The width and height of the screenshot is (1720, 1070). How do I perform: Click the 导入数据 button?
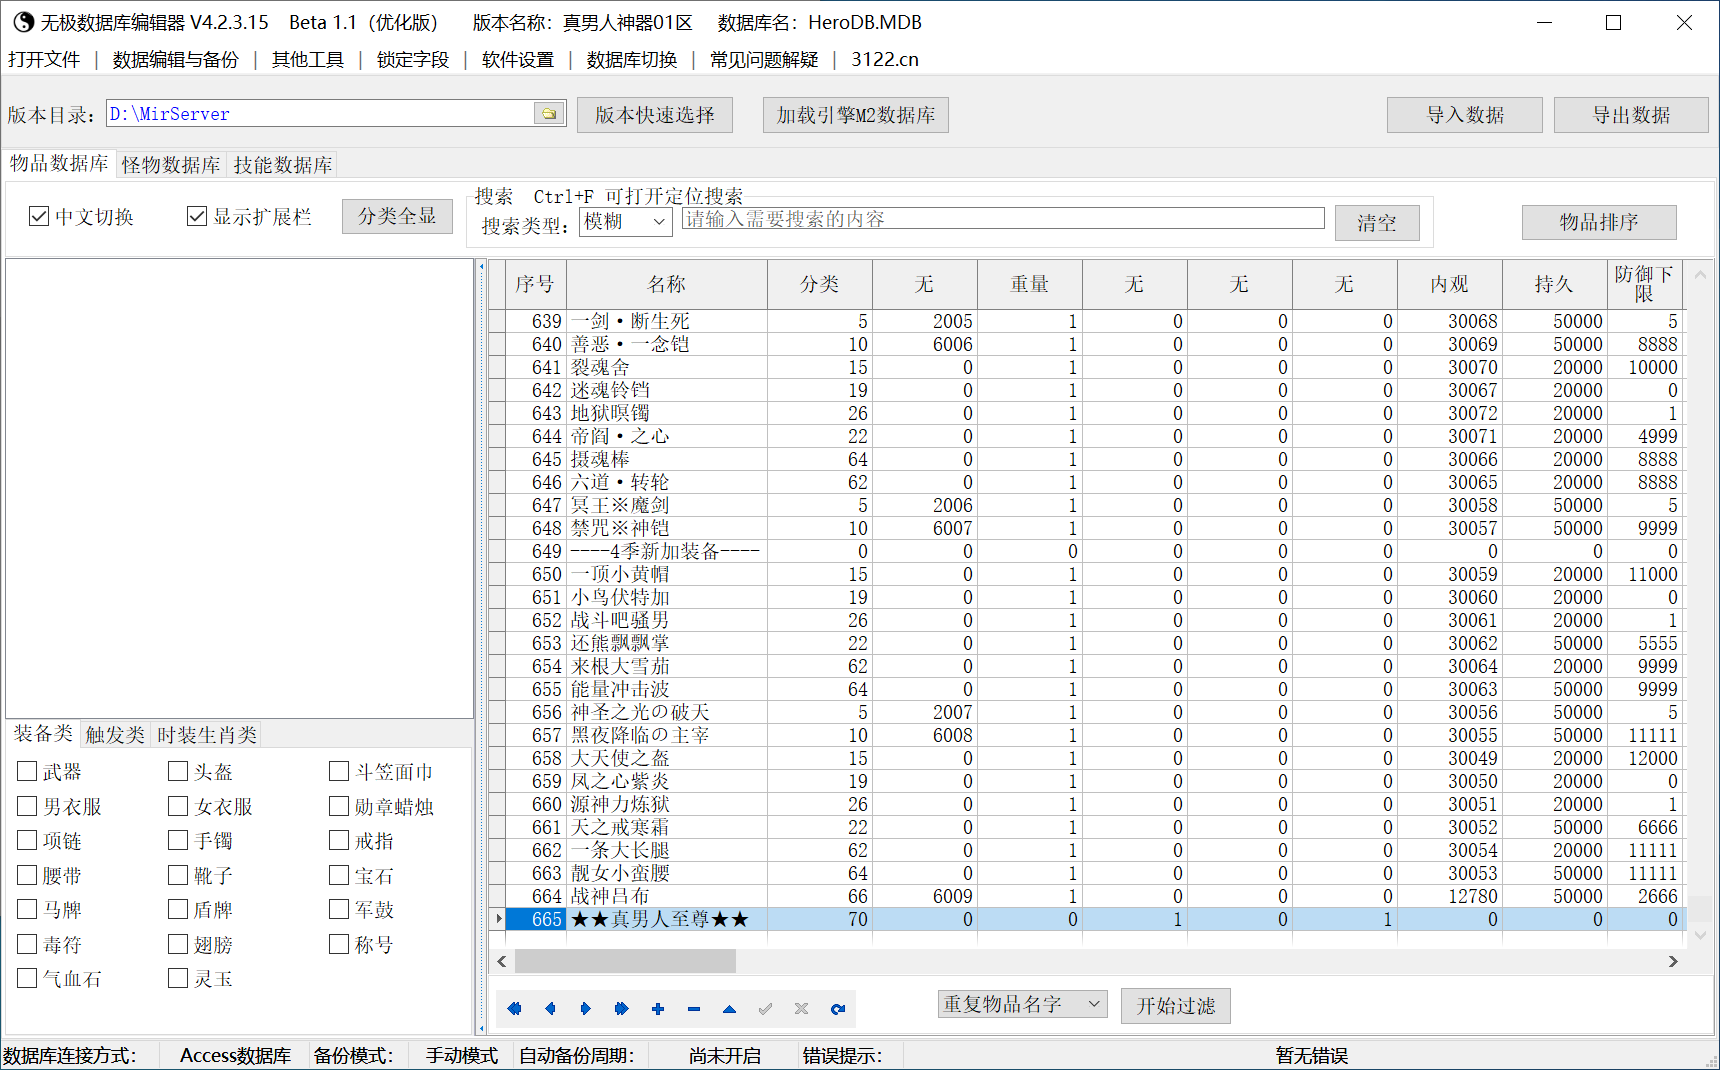pyautogui.click(x=1465, y=115)
